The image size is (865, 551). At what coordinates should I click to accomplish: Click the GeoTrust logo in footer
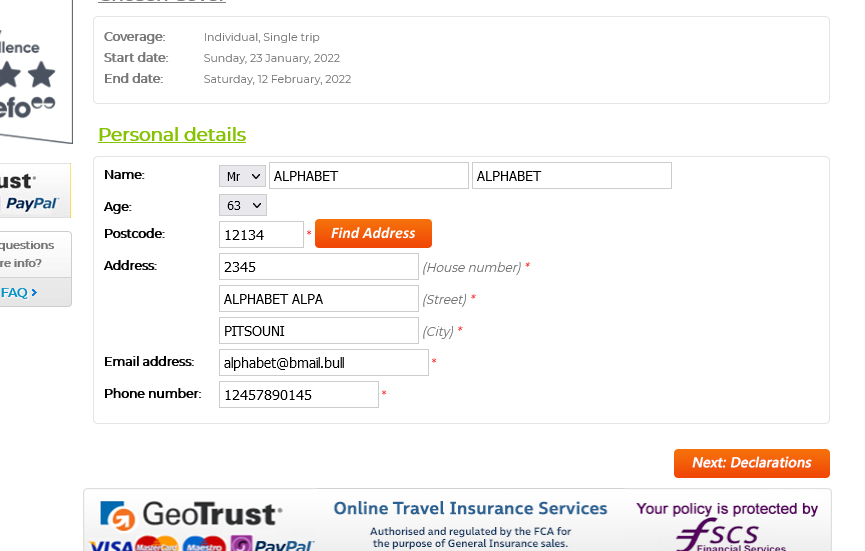(x=191, y=514)
